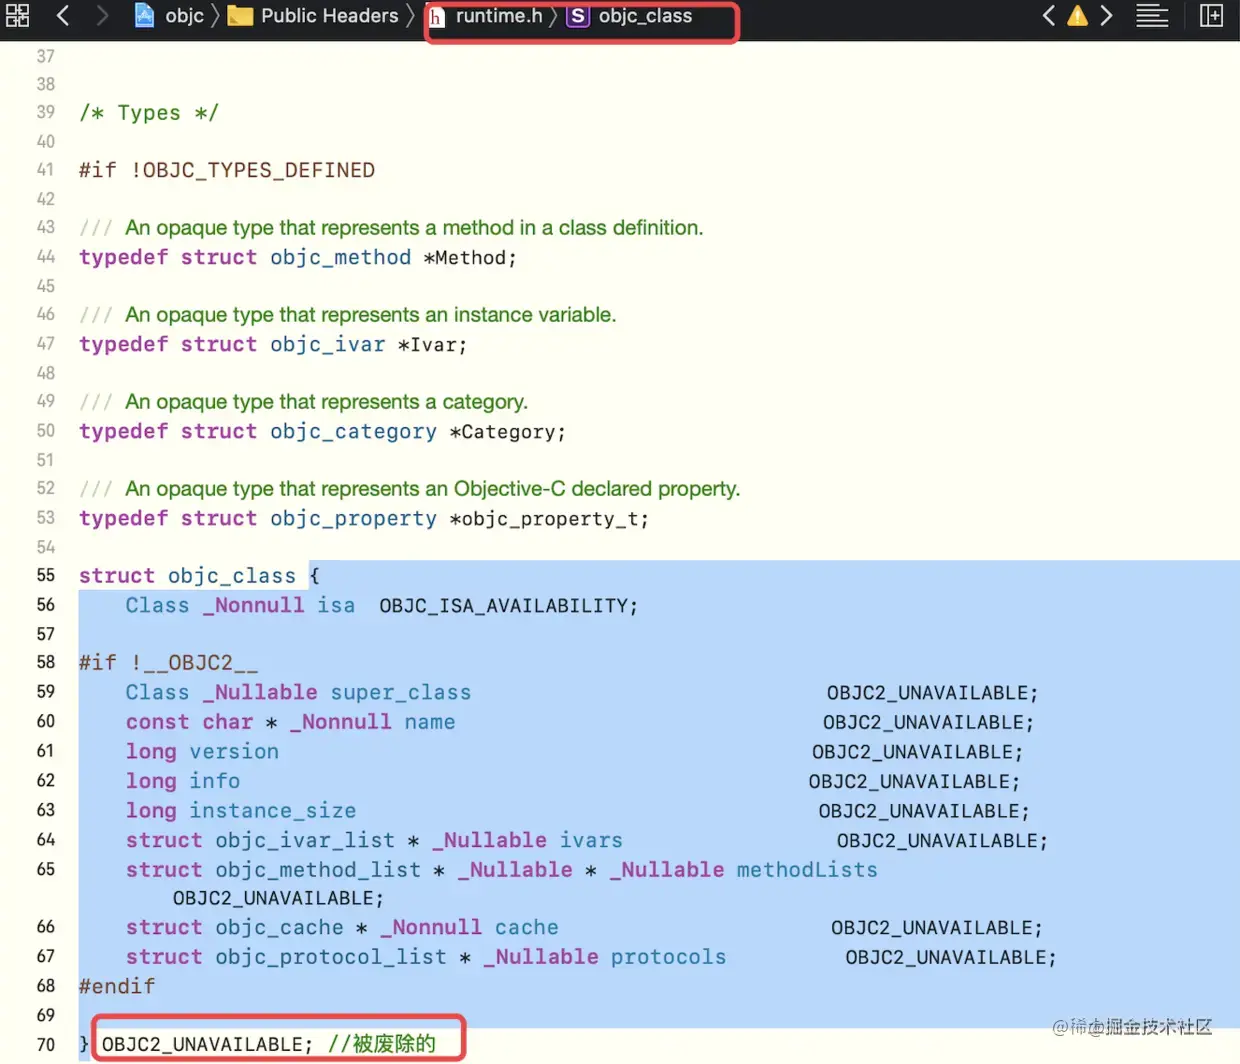Open objc_class symbol in jump bar

coord(629,16)
